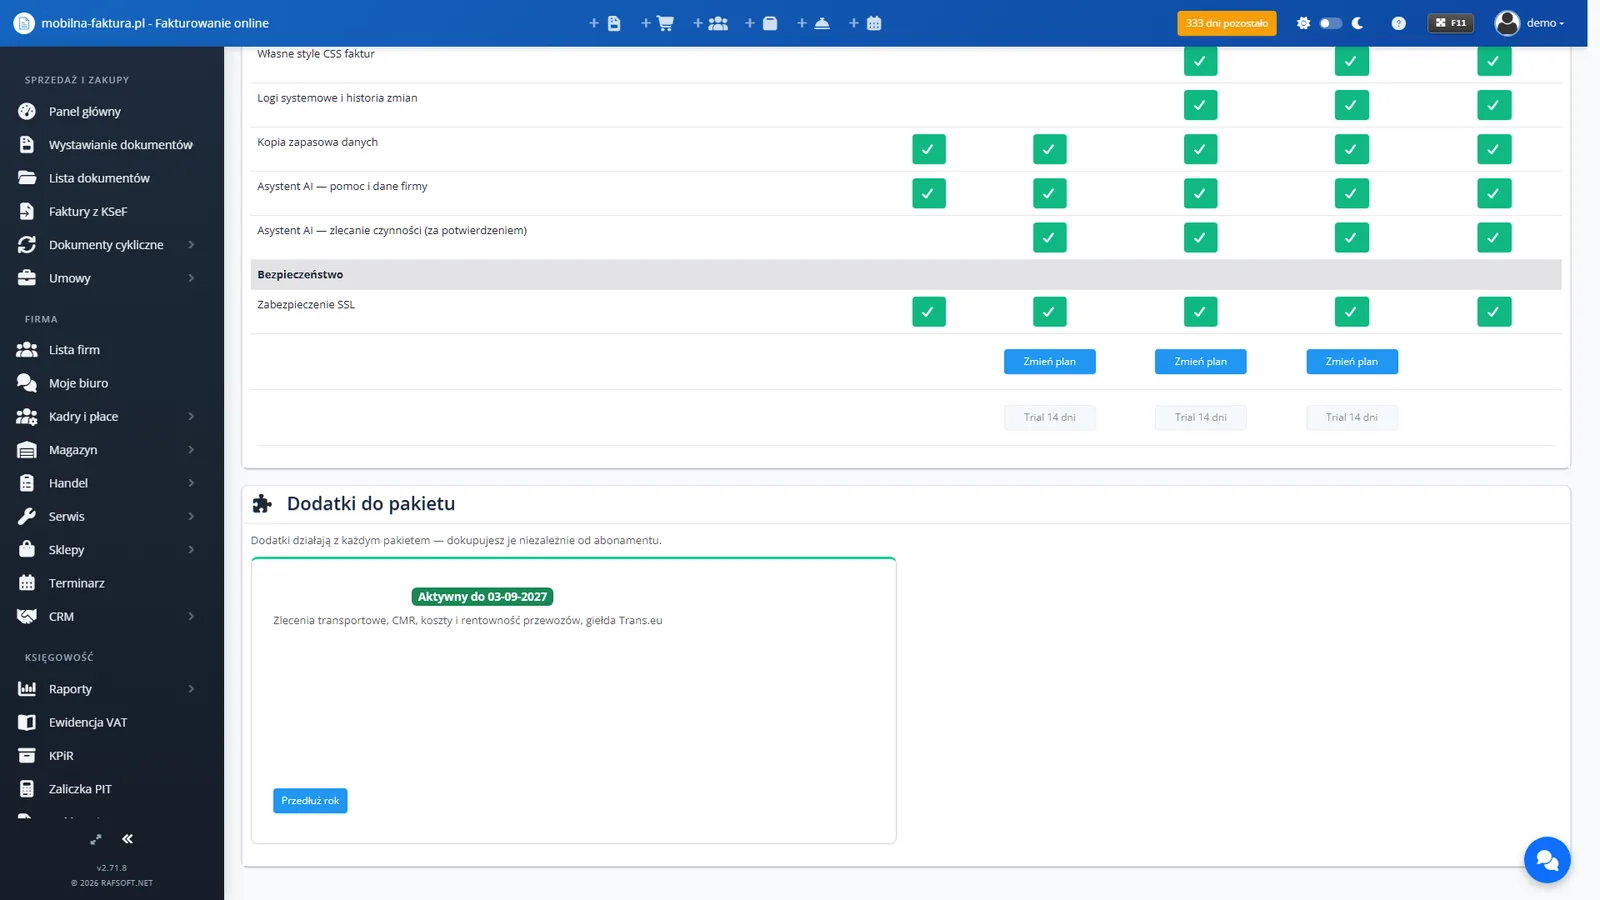Click the sun light-mode icon
The width and height of the screenshot is (1600, 900).
[1303, 23]
